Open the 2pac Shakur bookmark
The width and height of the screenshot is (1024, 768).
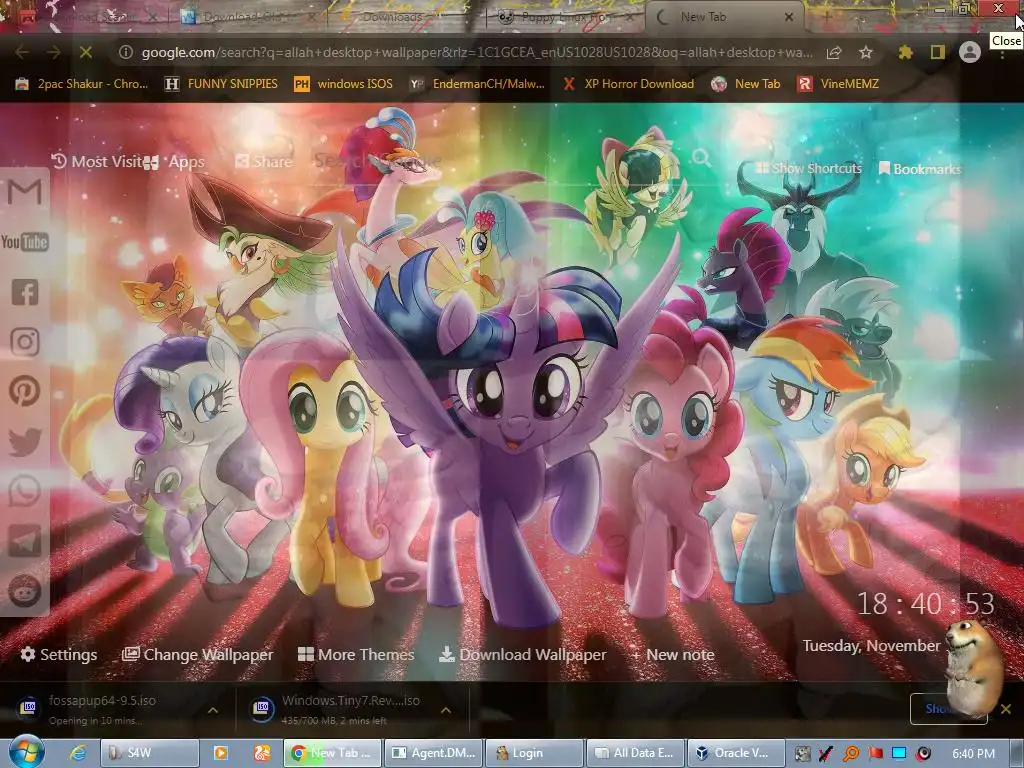[82, 84]
